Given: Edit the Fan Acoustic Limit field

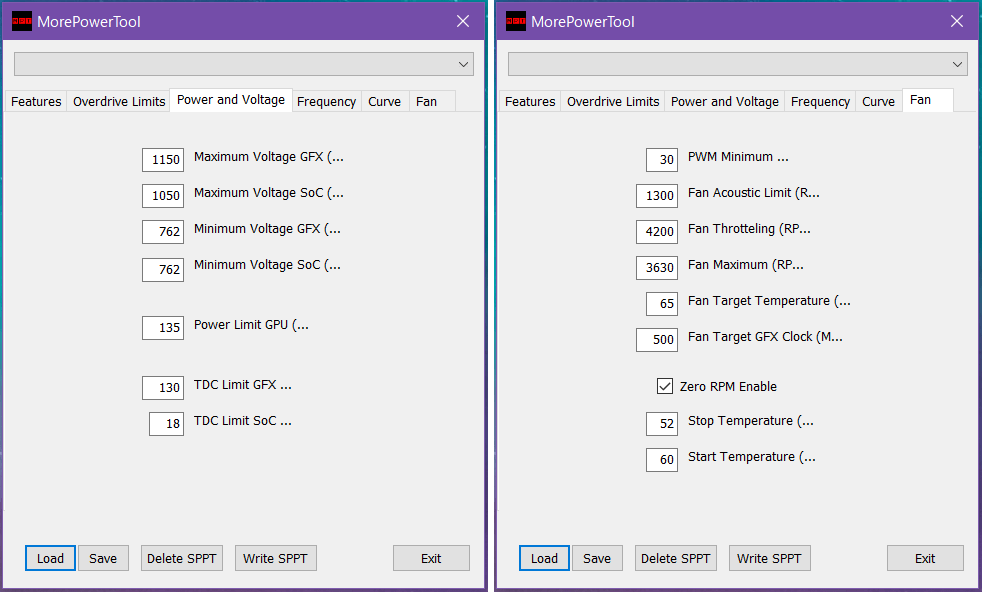Looking at the screenshot, I should (657, 196).
